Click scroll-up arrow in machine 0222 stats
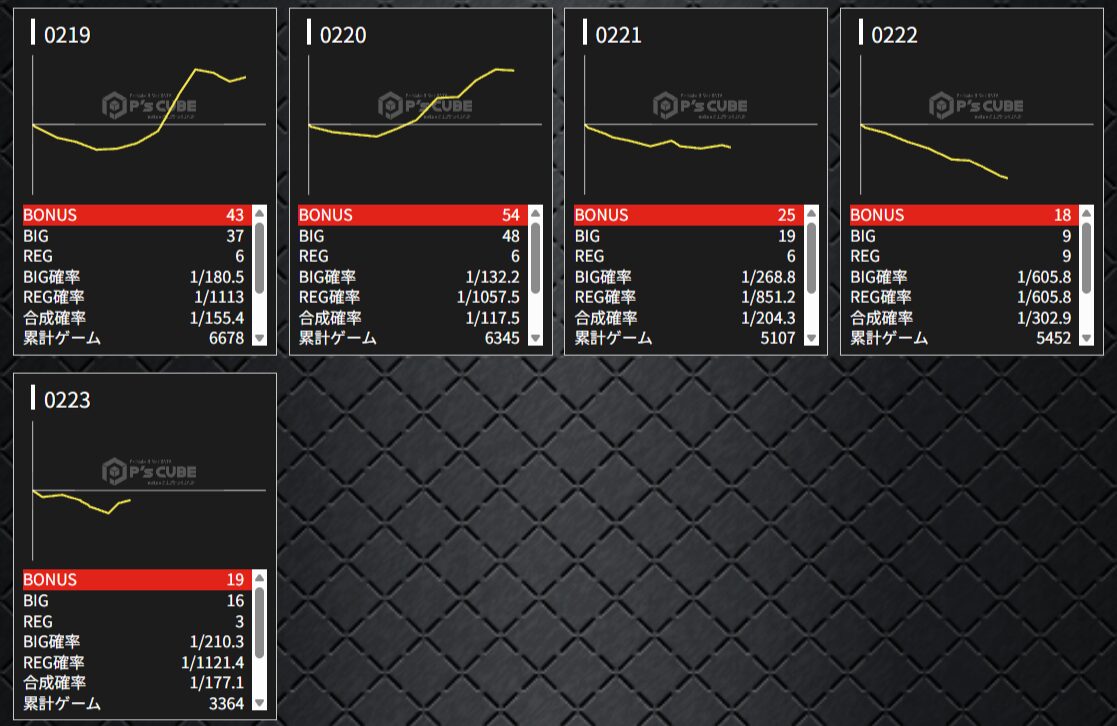Screen dimensions: 1117x726 [x=1087, y=213]
